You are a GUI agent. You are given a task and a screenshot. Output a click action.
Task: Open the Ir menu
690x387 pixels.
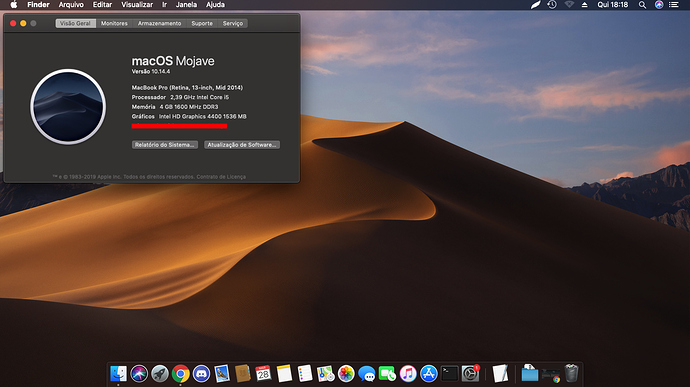[x=164, y=5]
